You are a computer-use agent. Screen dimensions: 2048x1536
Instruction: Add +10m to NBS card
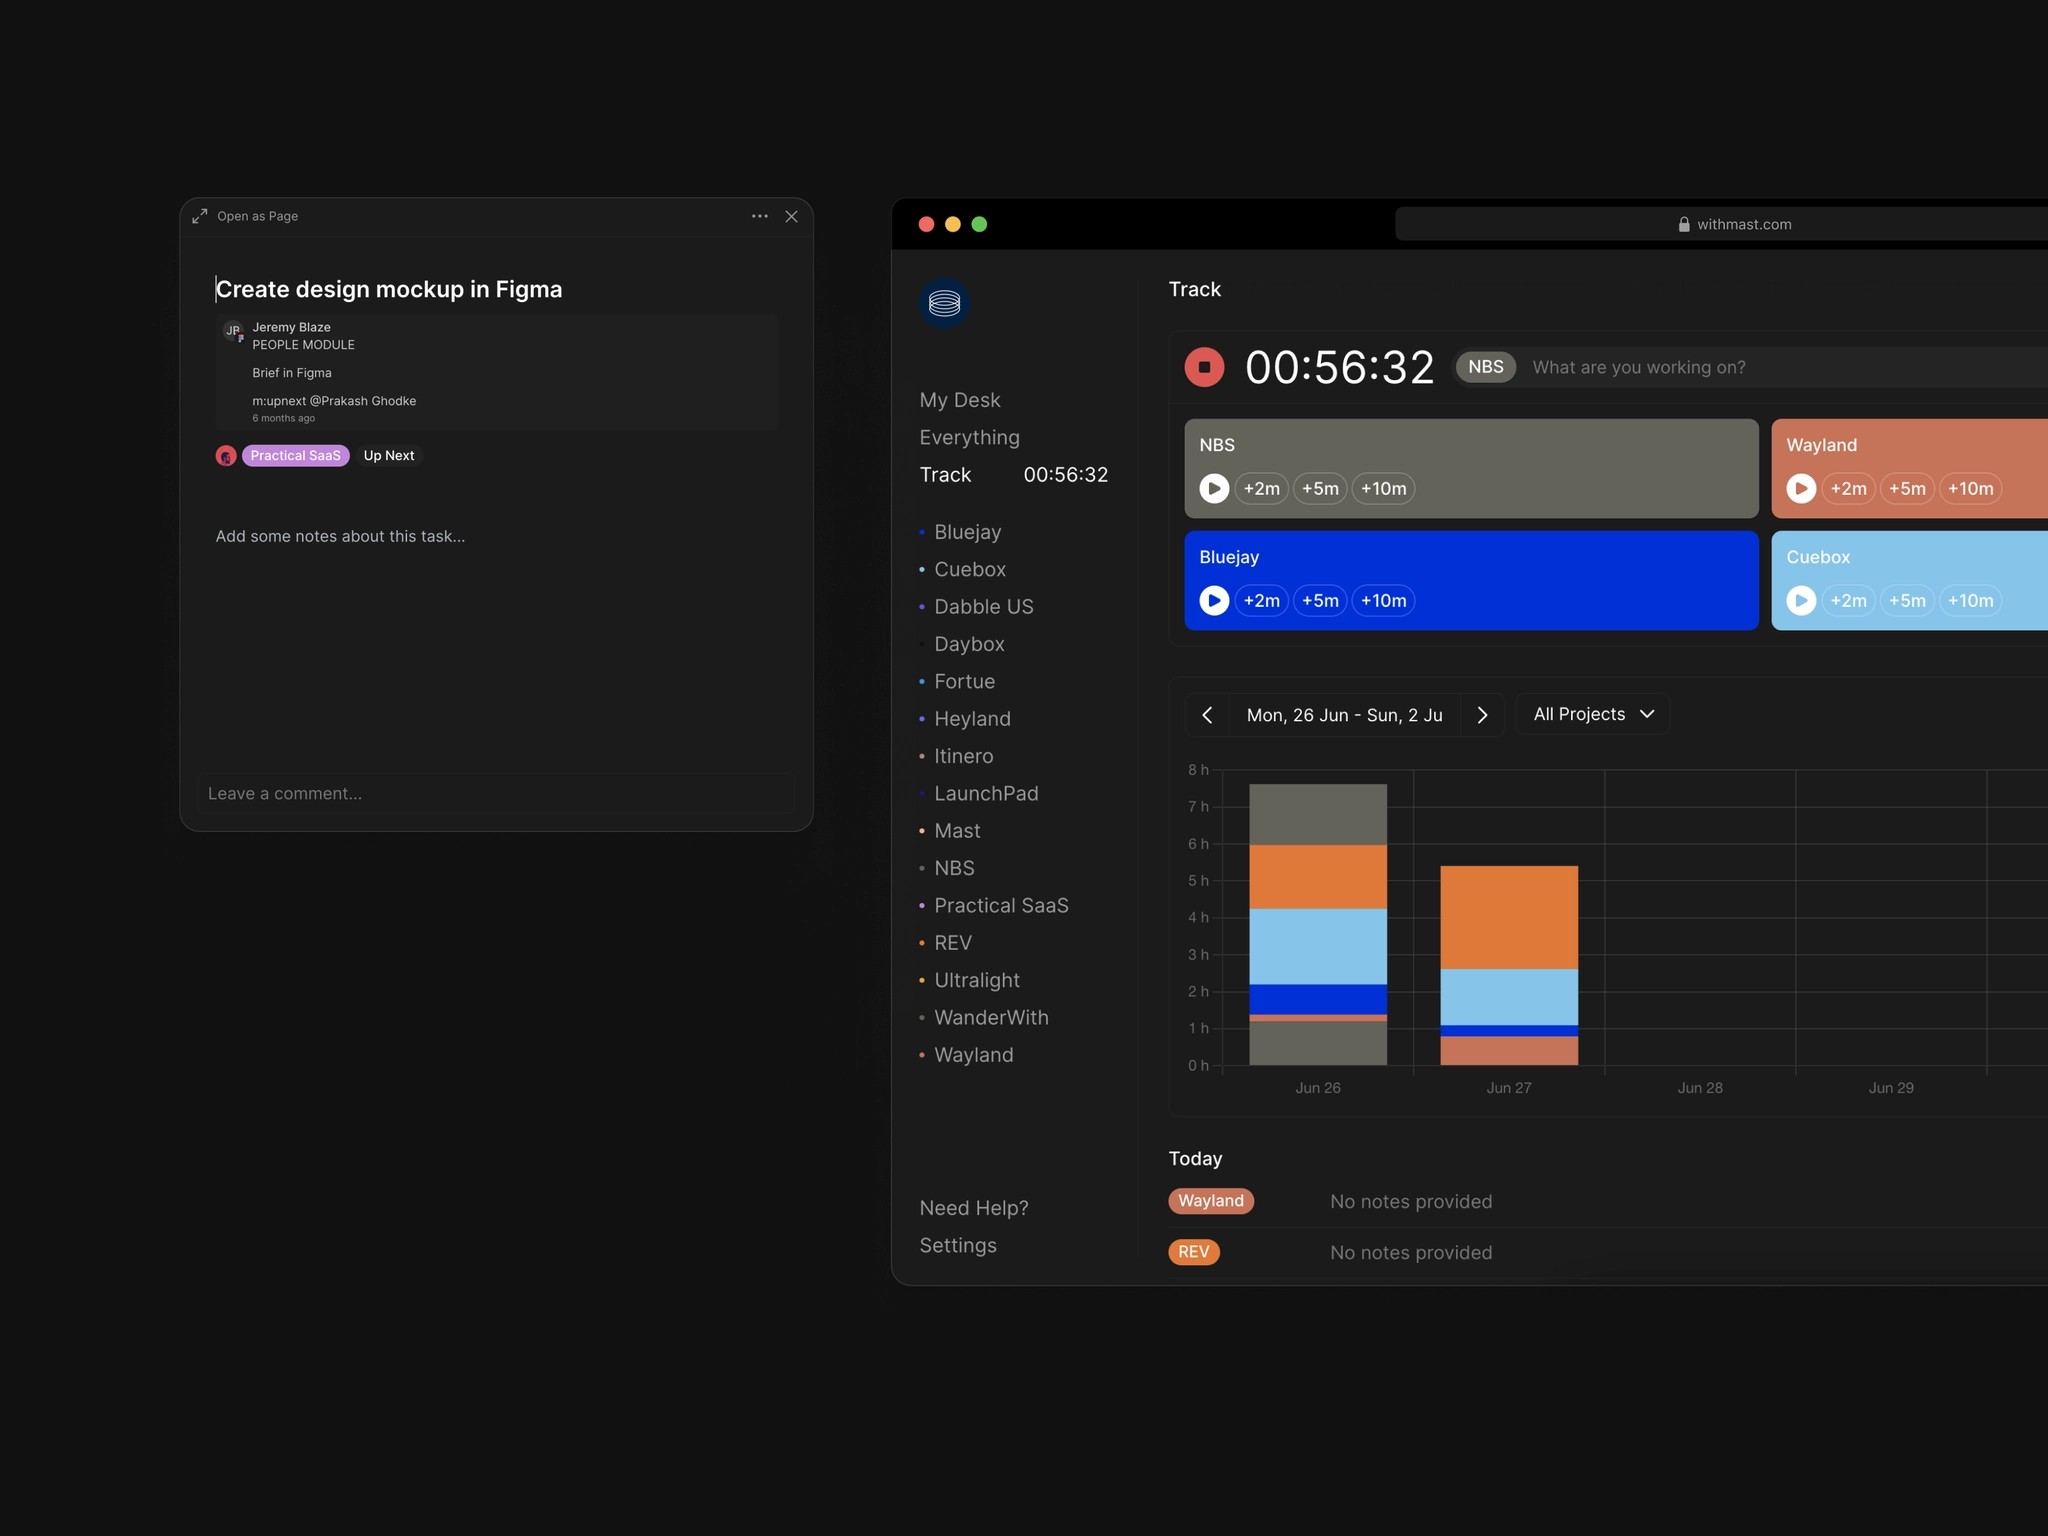(1383, 488)
